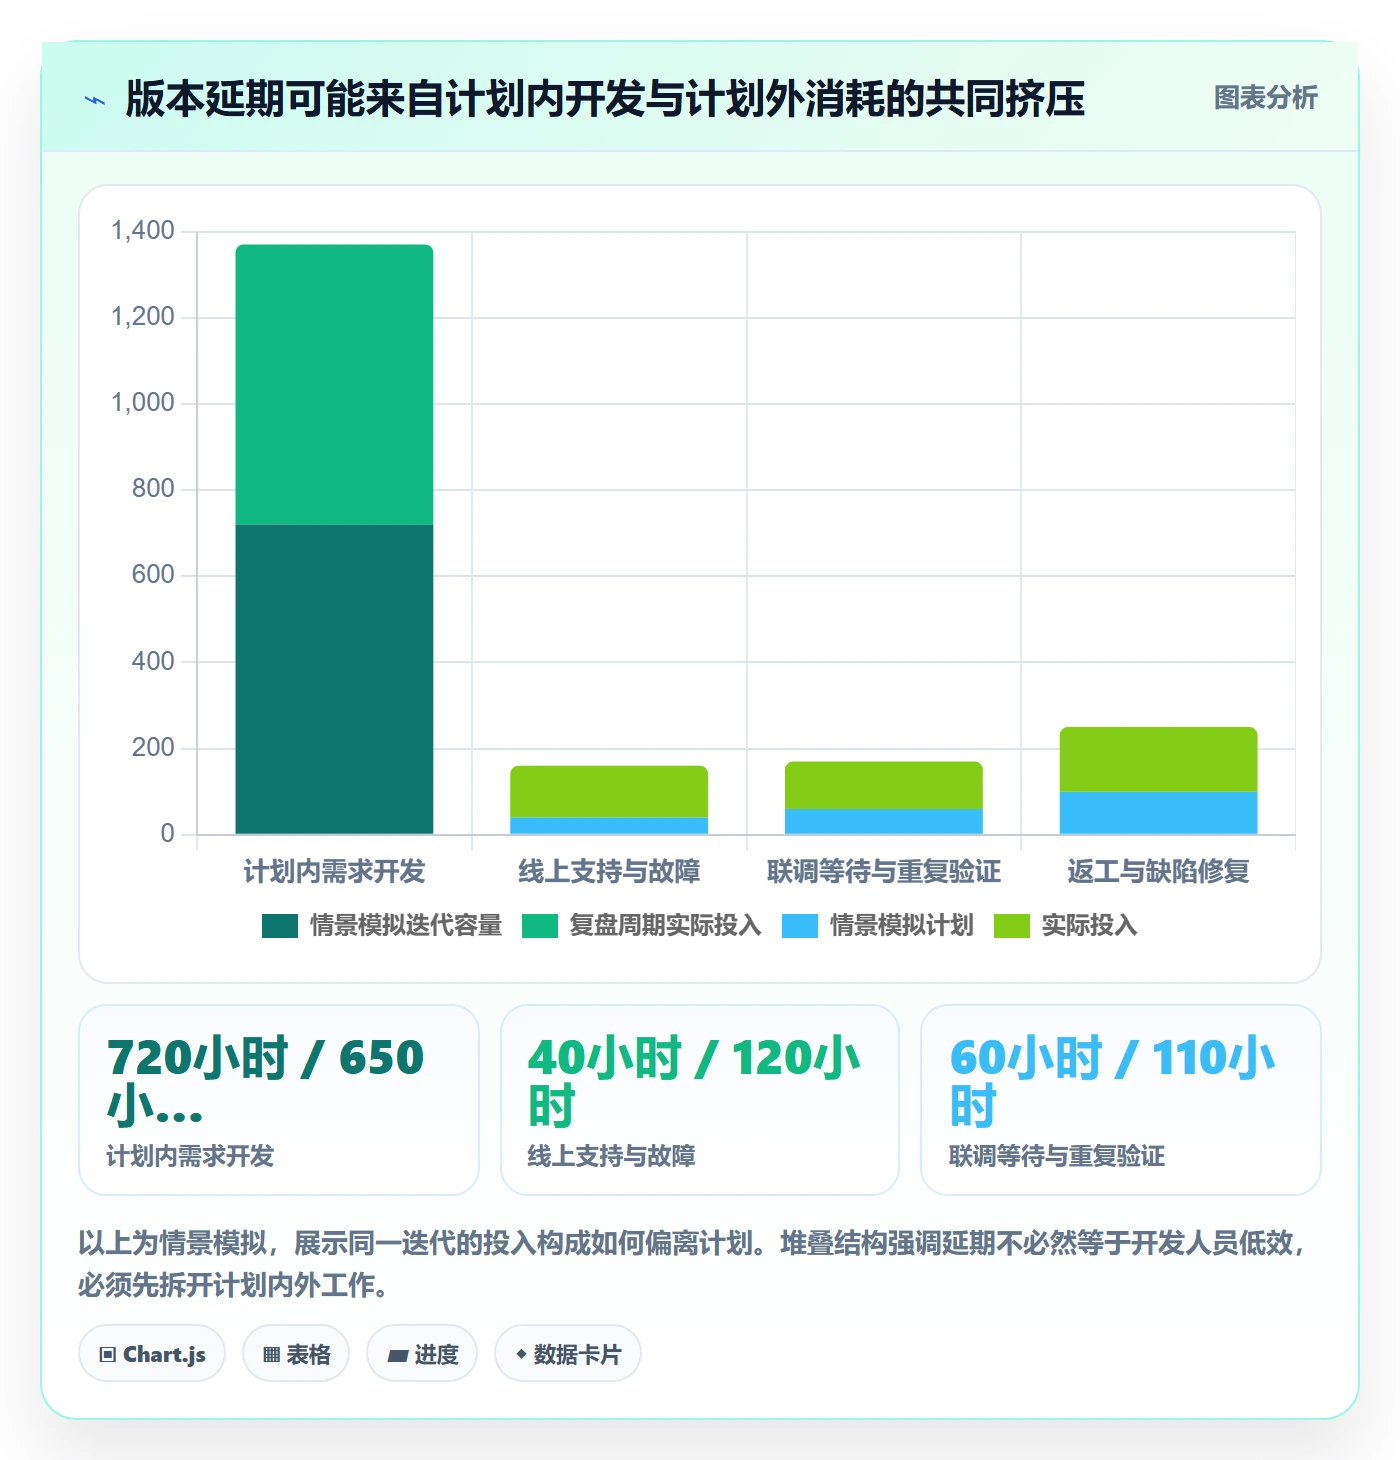Screen dimensions: 1400x1460
Task: Click the x-axis label 返工与缺陷修复
Action: 1158,872
